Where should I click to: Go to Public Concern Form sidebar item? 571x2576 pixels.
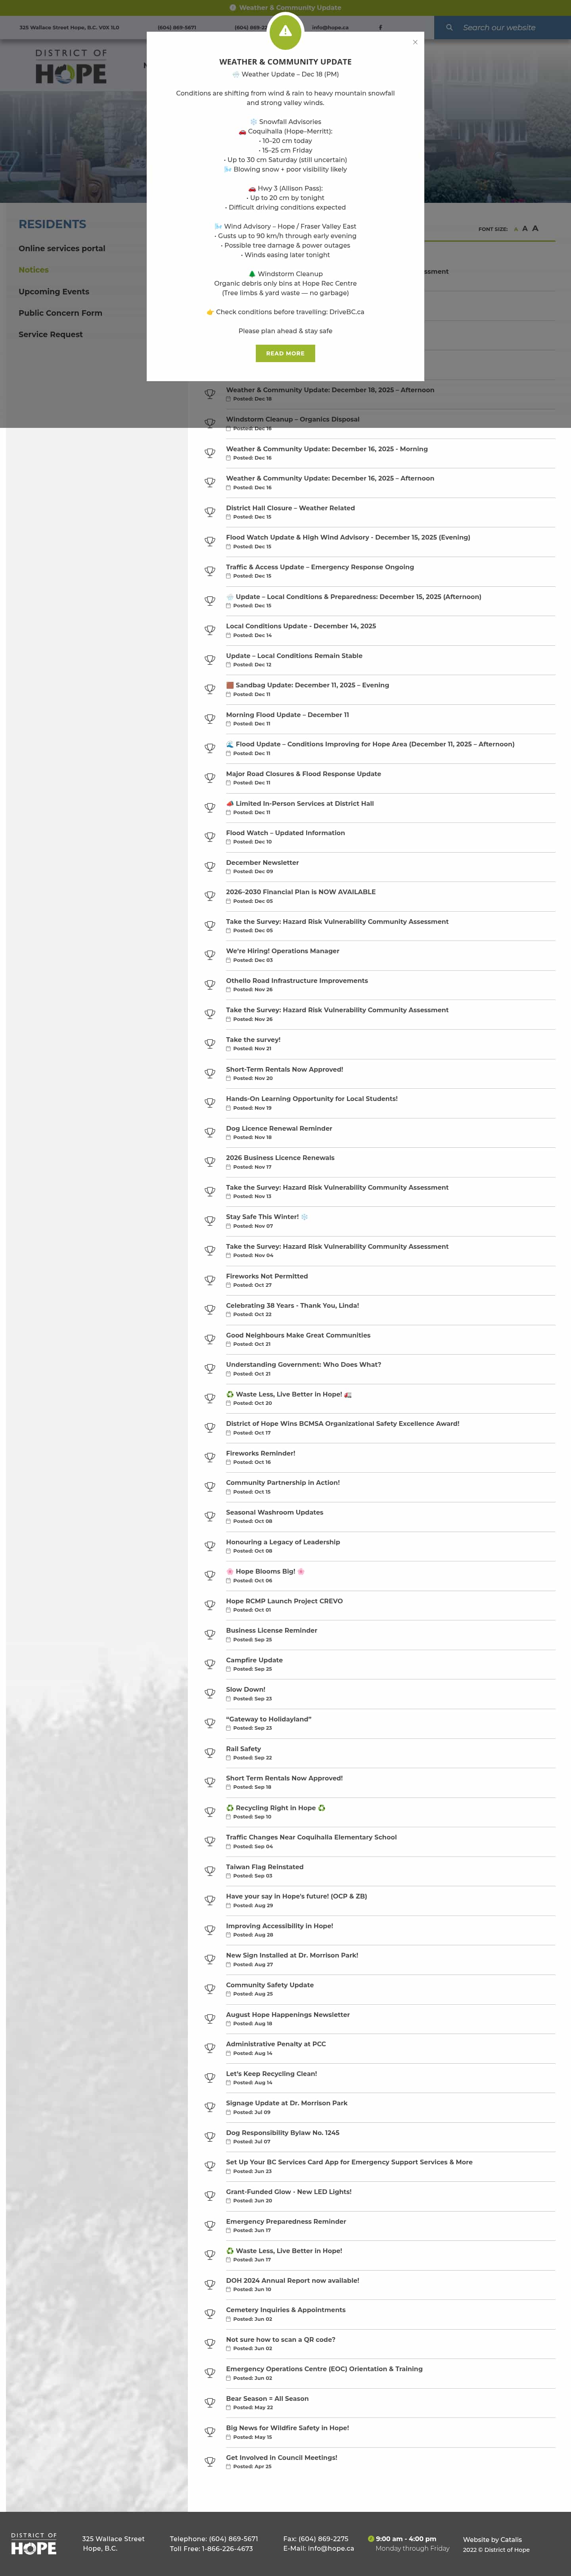60,313
